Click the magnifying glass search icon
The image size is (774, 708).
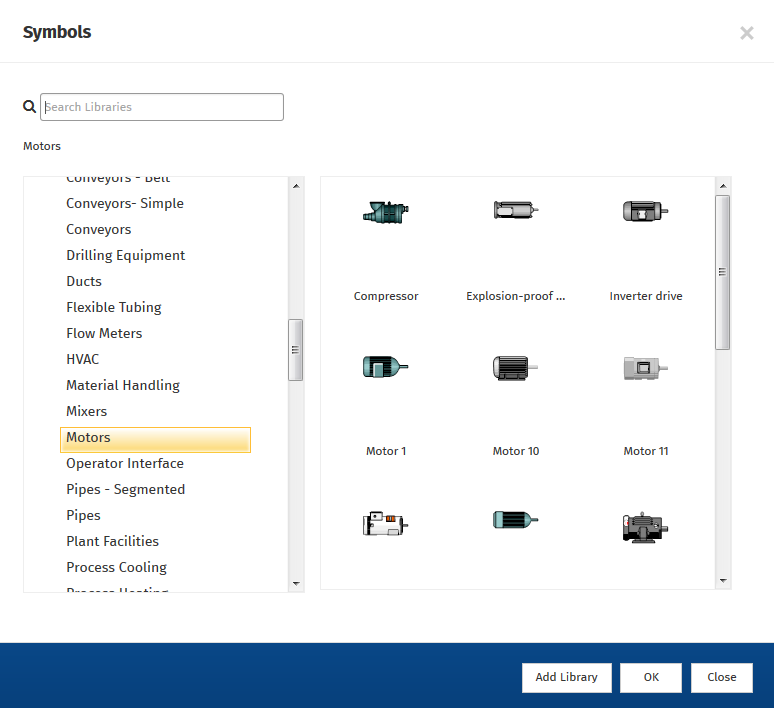(30, 107)
